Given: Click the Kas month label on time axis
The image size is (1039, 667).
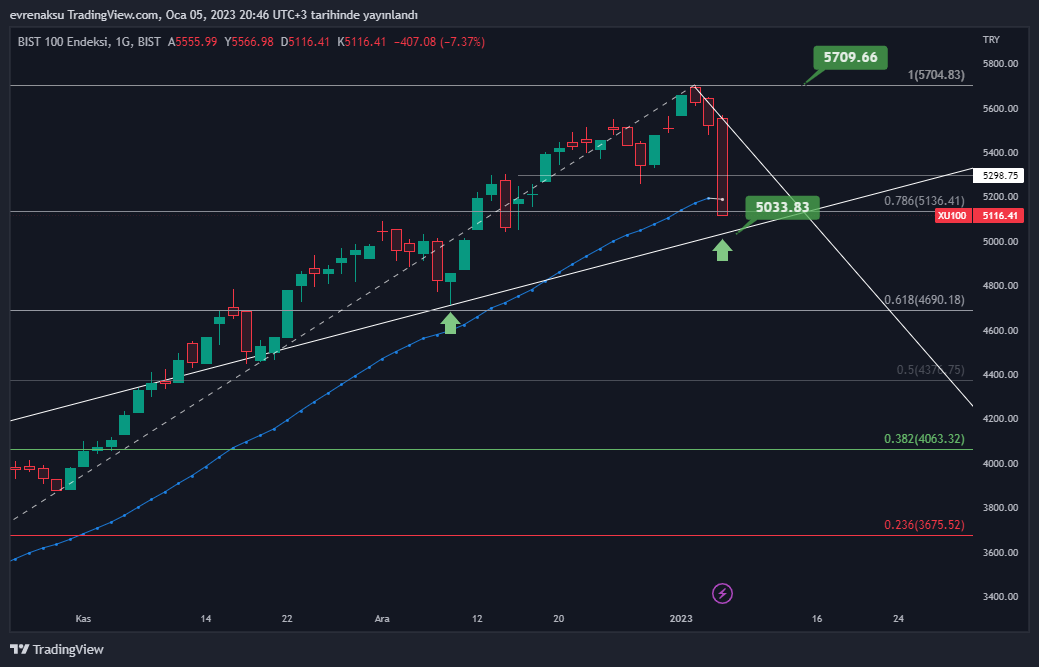Looking at the screenshot, I should (x=83, y=619).
